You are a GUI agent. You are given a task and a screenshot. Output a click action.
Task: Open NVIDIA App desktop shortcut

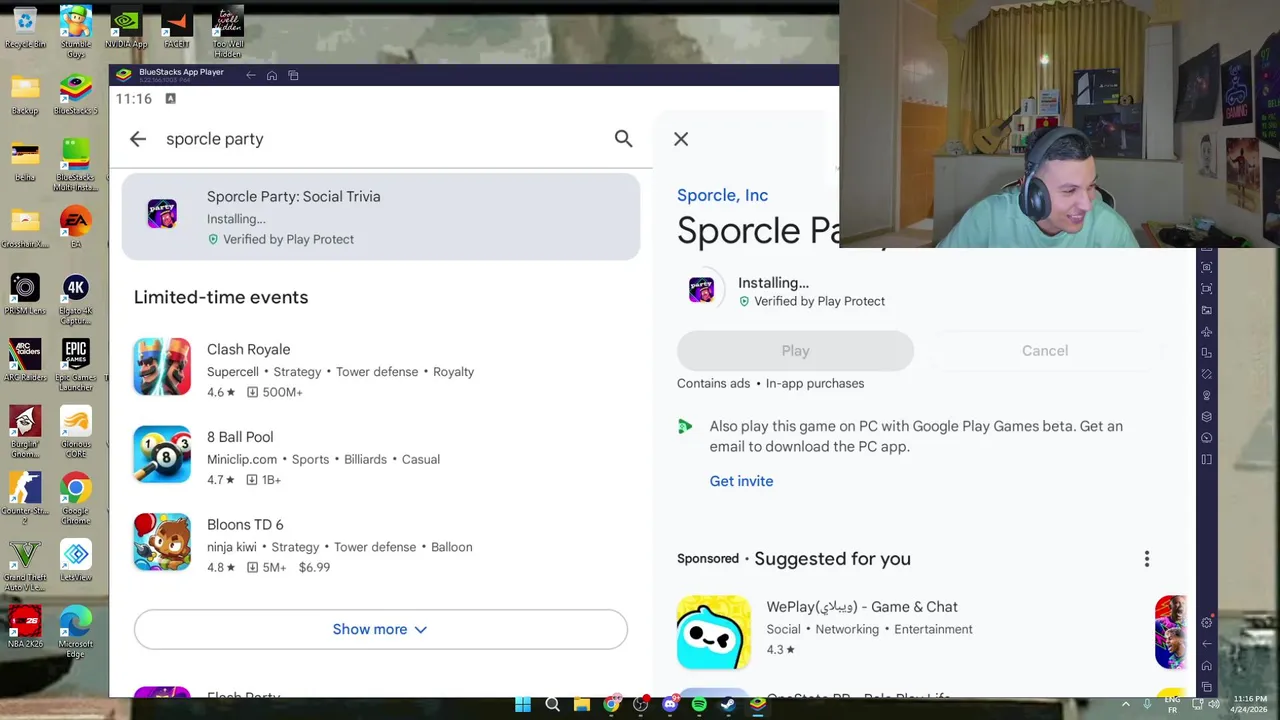click(126, 28)
